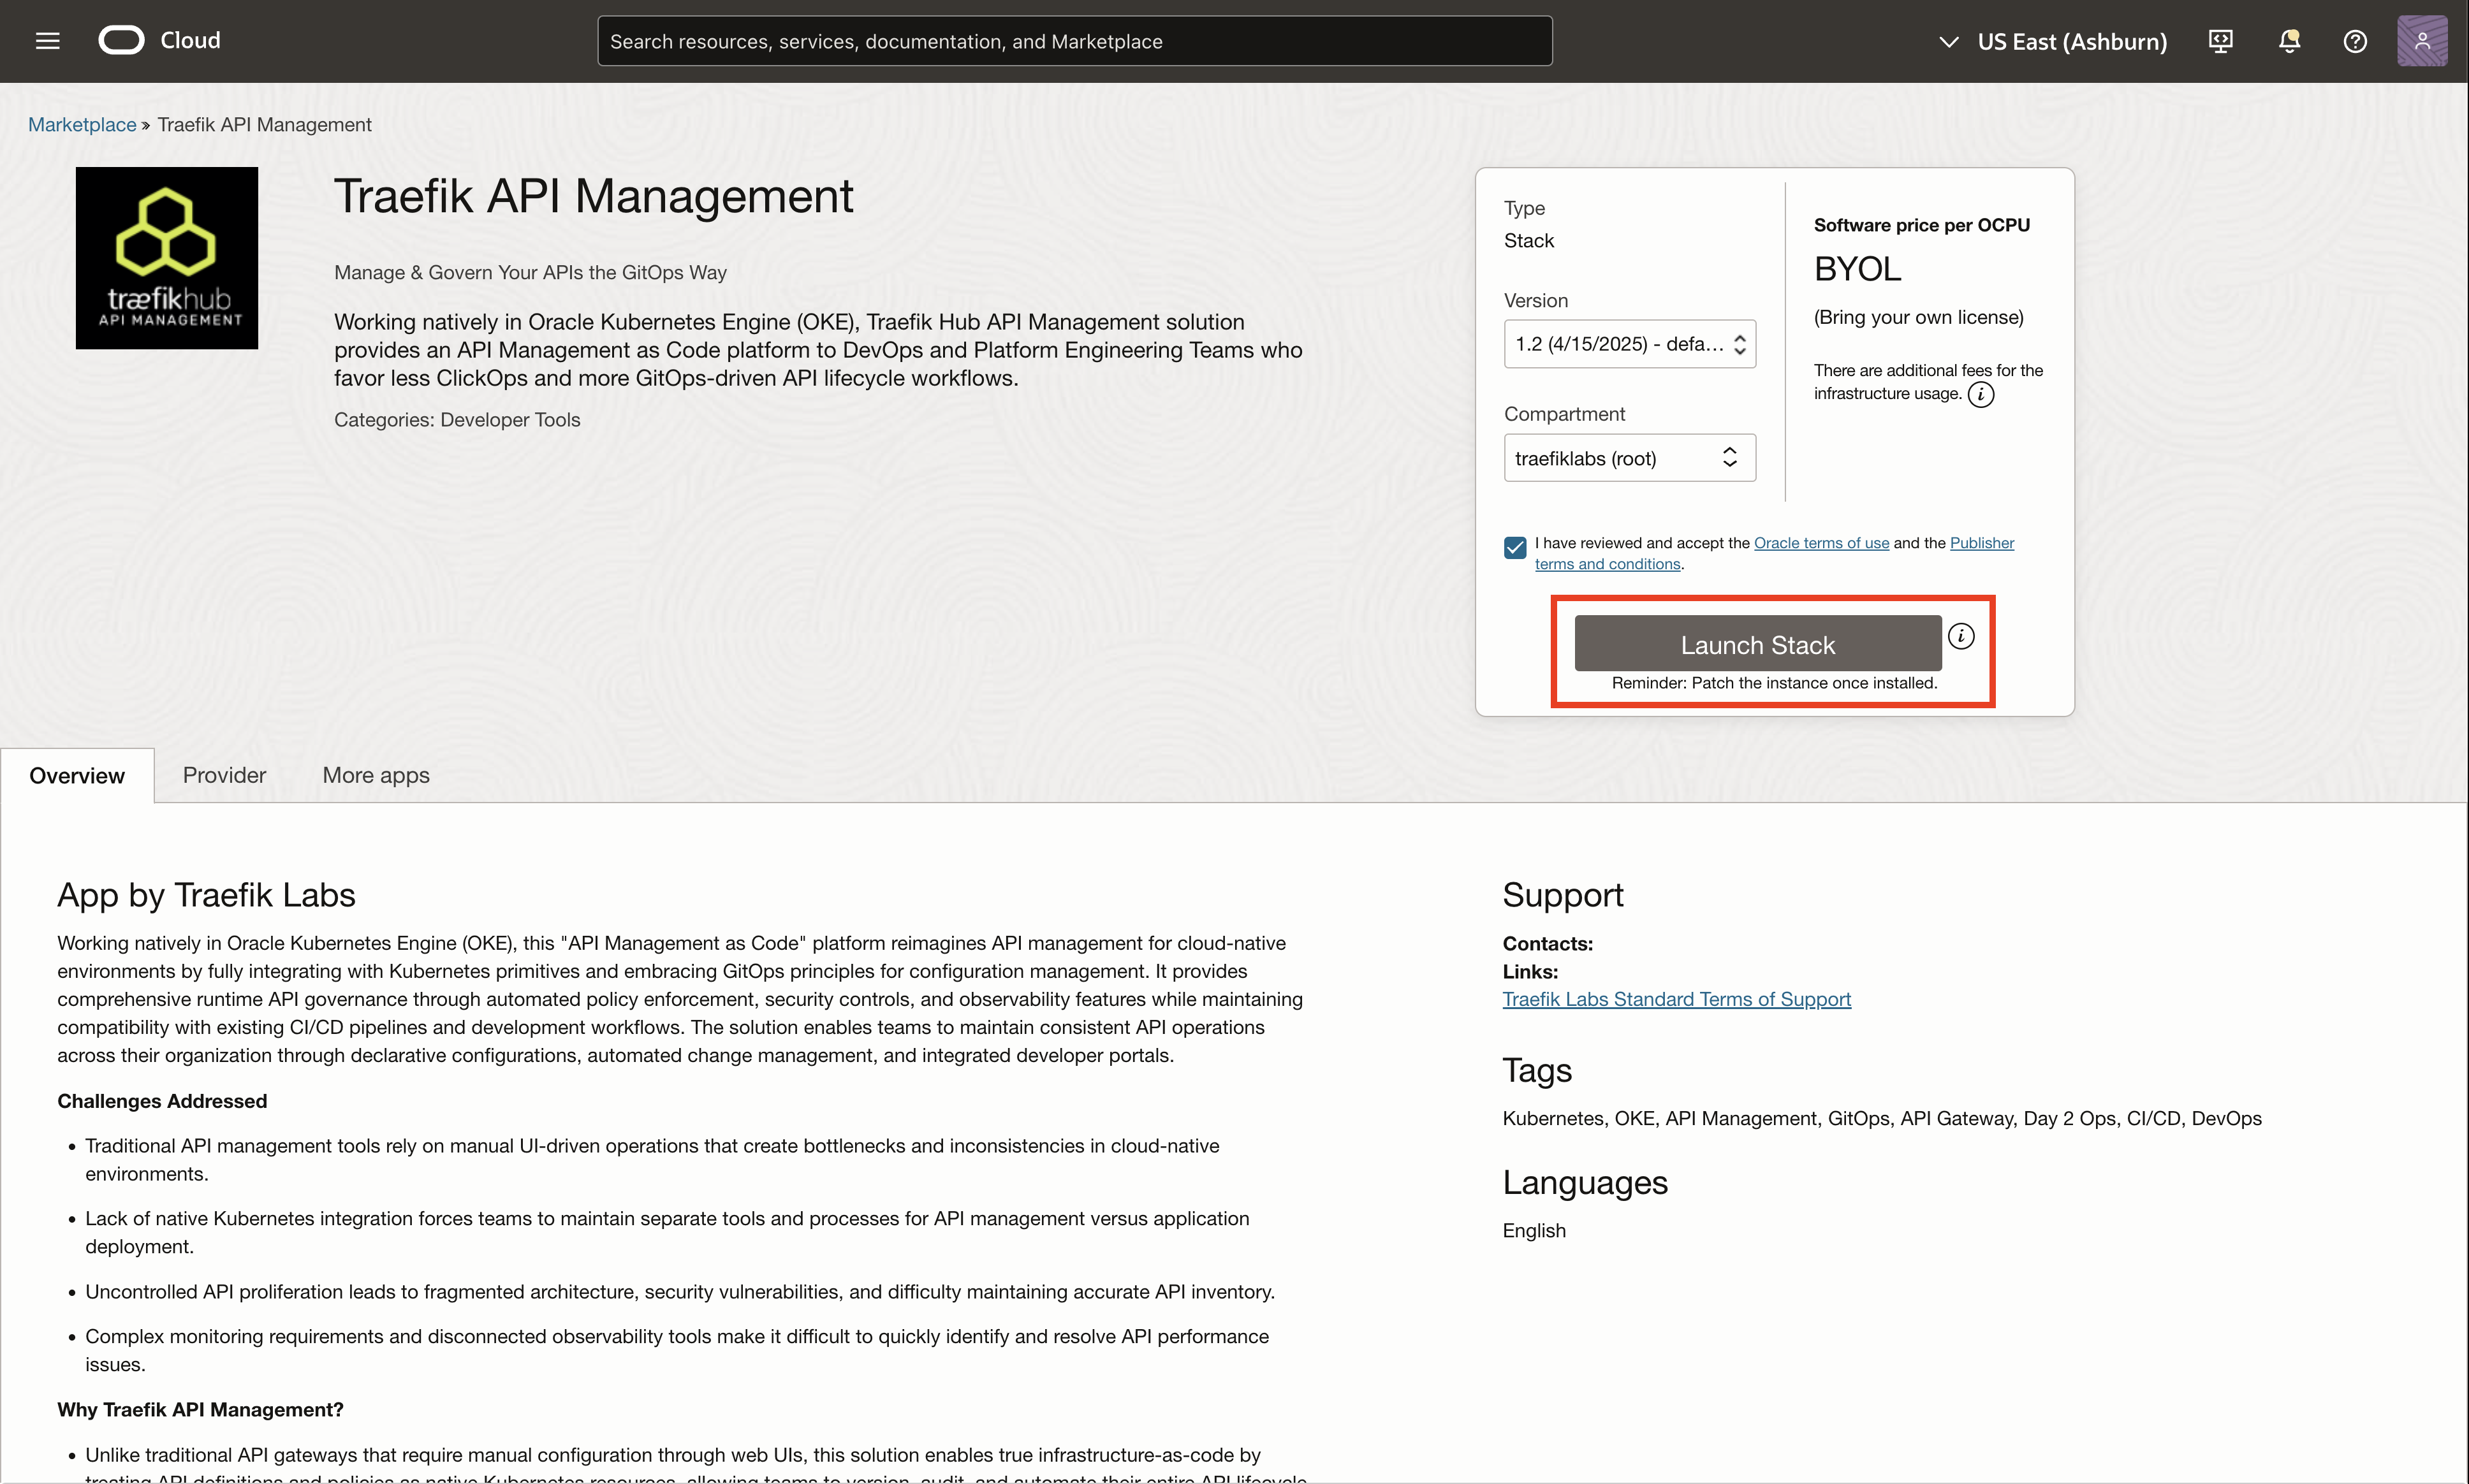The height and width of the screenshot is (1484, 2469).
Task: Open the Compartment traefiklabs dropdown
Action: (x=1629, y=458)
